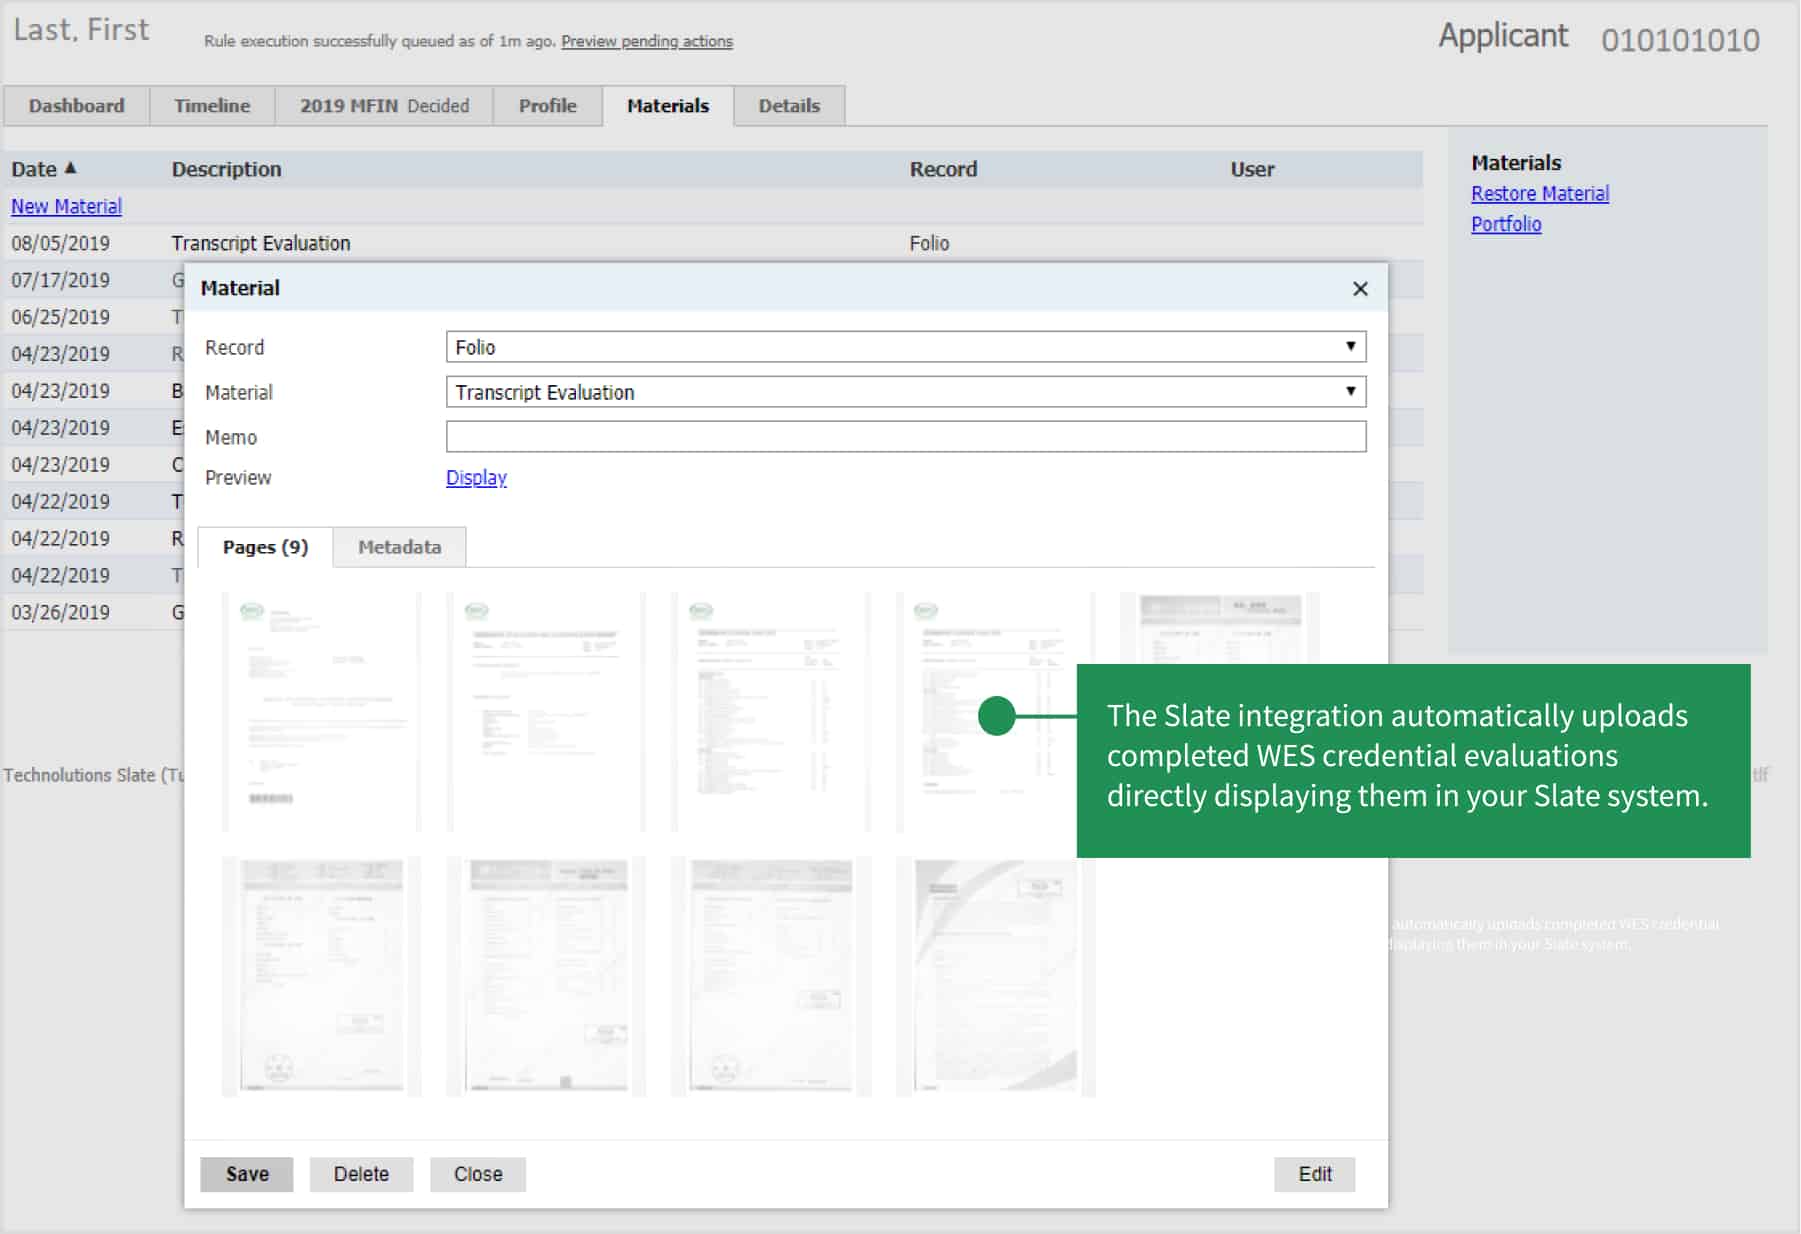Click the New Material link
Screen dimensions: 1801x1234
coord(66,206)
